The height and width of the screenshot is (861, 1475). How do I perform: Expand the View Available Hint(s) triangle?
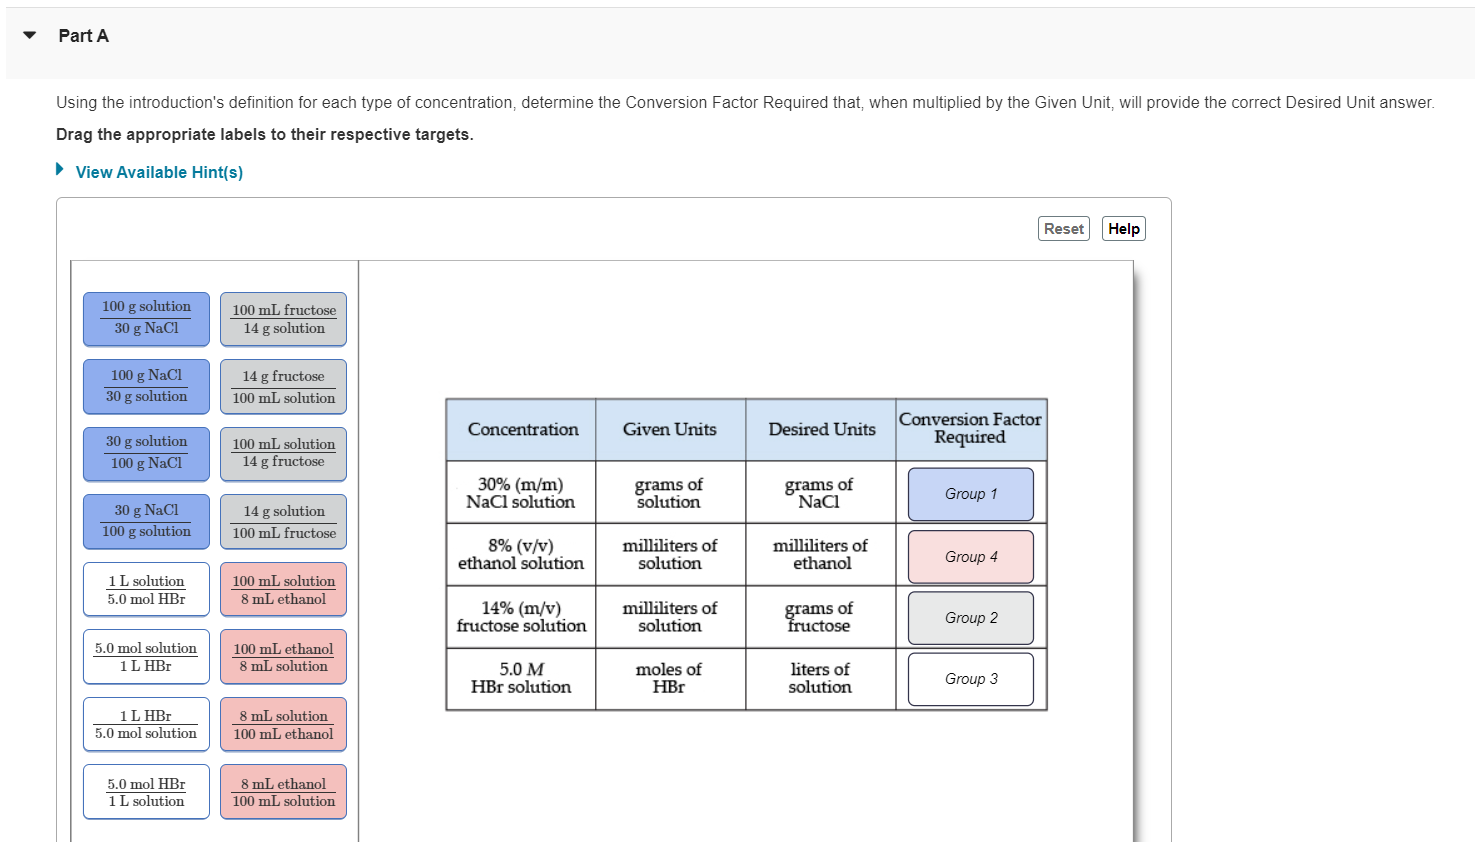coord(60,169)
